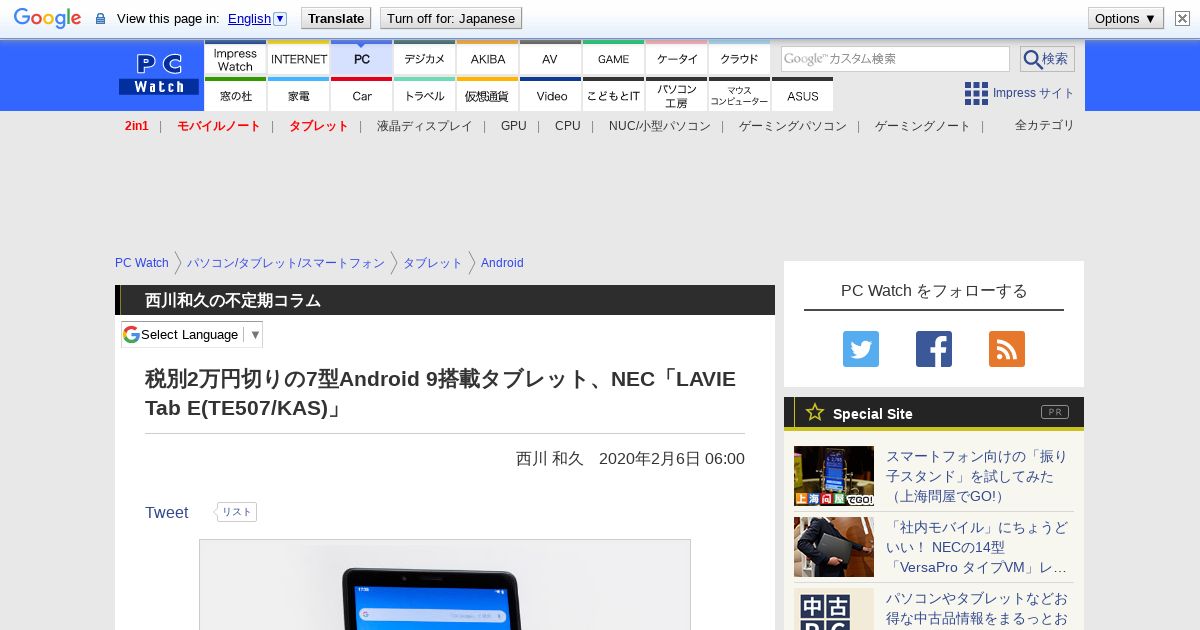This screenshot has height=630, width=1200.
Task: Open the 全カテゴリ link
Action: (x=1045, y=125)
